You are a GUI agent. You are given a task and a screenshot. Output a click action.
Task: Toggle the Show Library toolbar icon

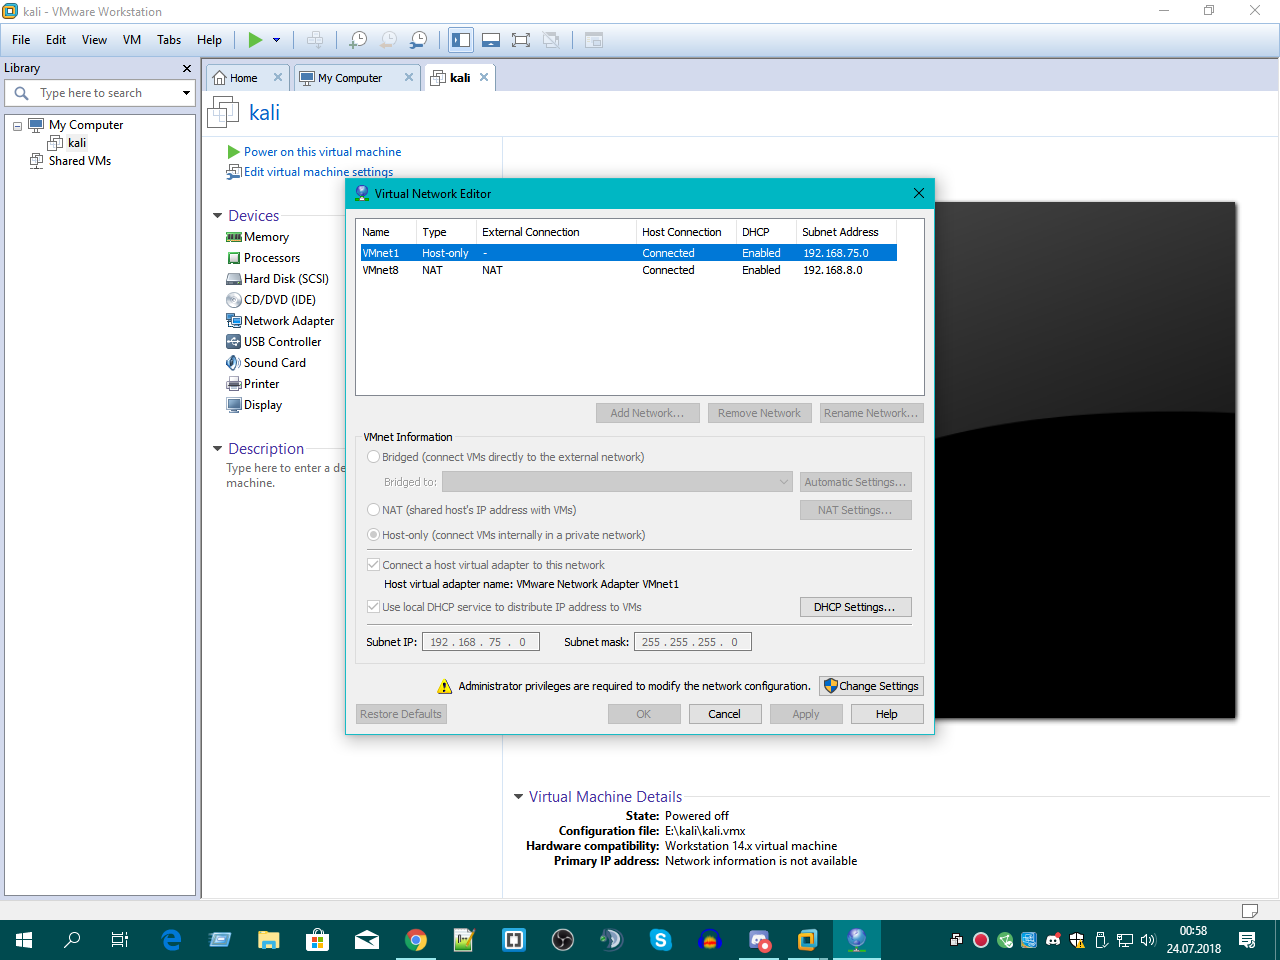tap(461, 40)
